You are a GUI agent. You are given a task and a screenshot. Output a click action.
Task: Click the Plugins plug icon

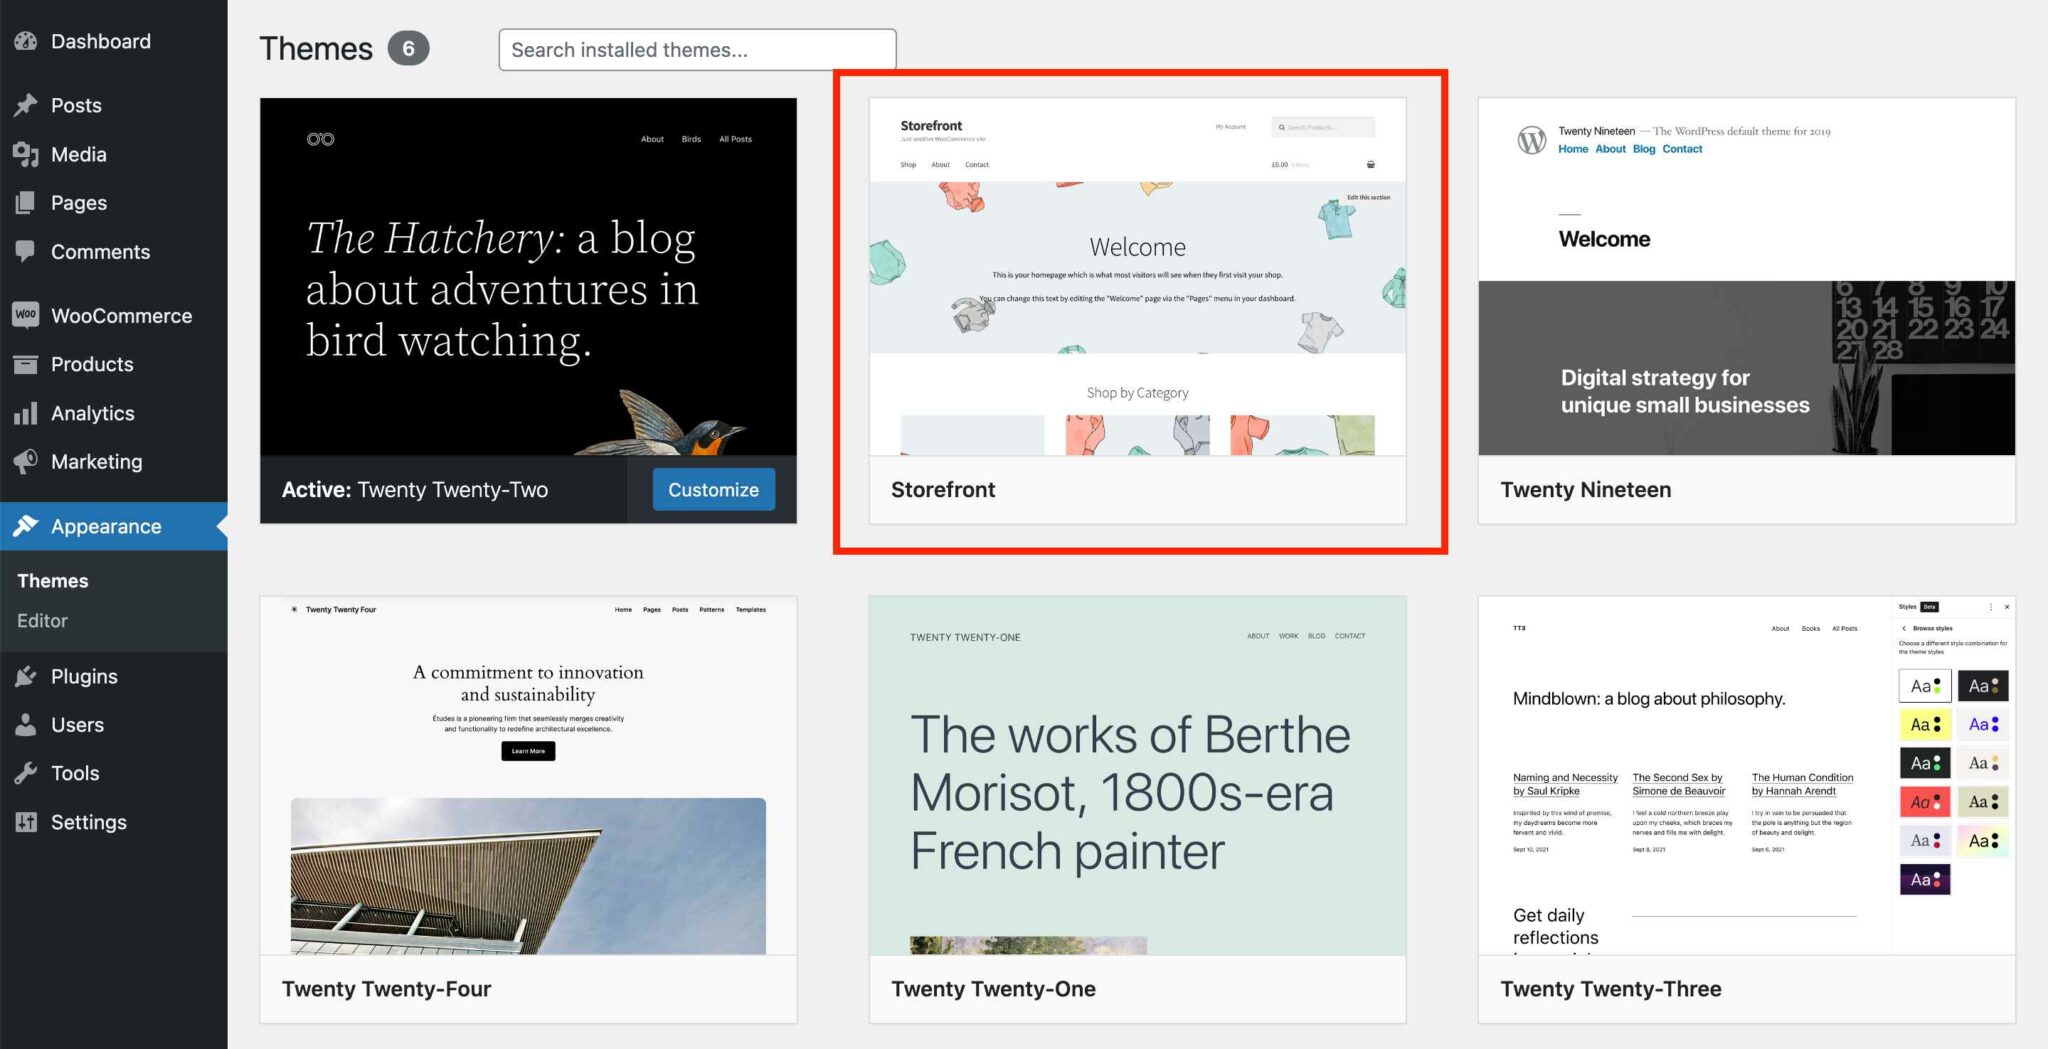[26, 676]
